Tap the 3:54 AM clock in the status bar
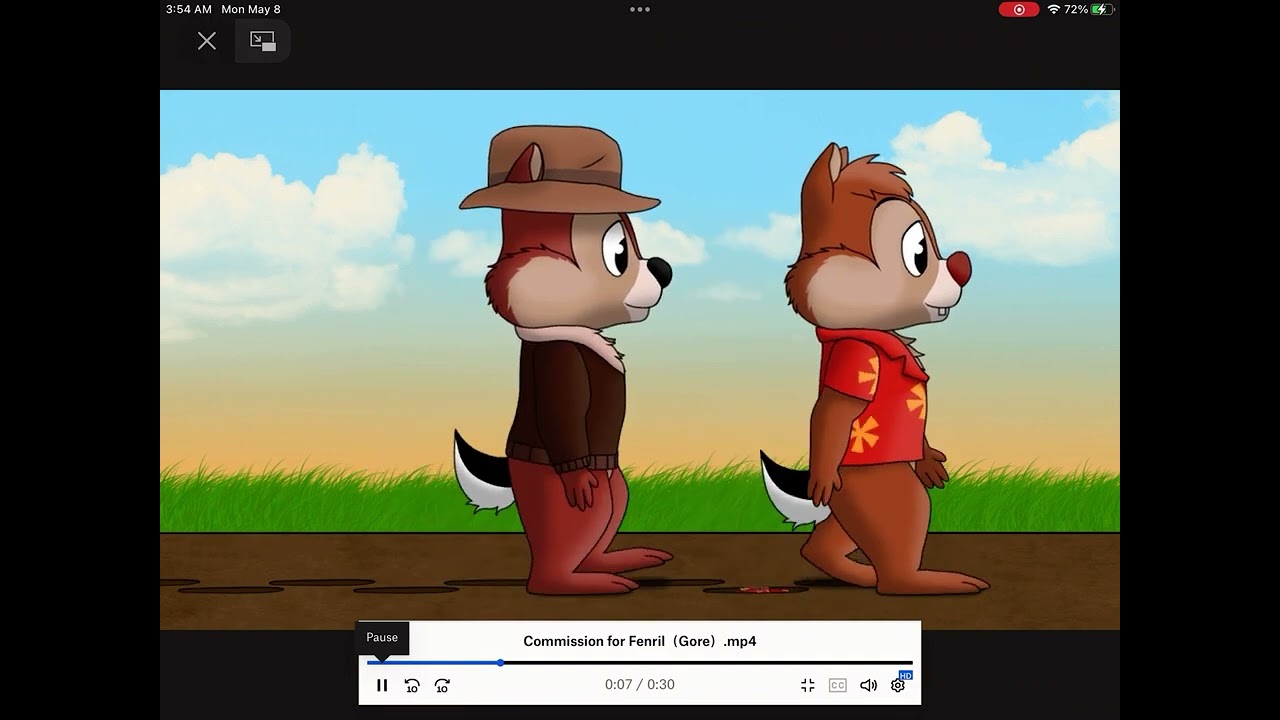 pyautogui.click(x=189, y=9)
